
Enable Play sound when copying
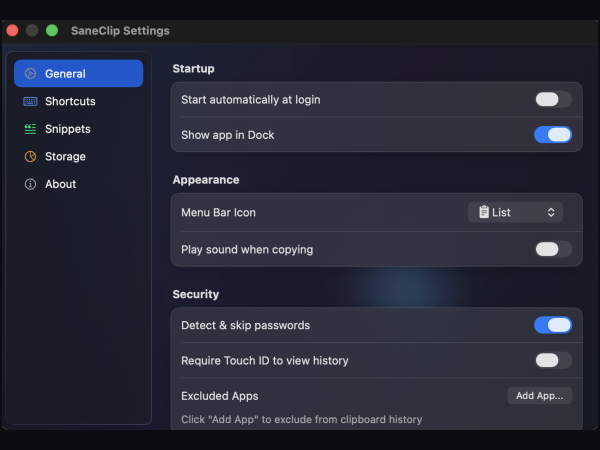click(553, 249)
